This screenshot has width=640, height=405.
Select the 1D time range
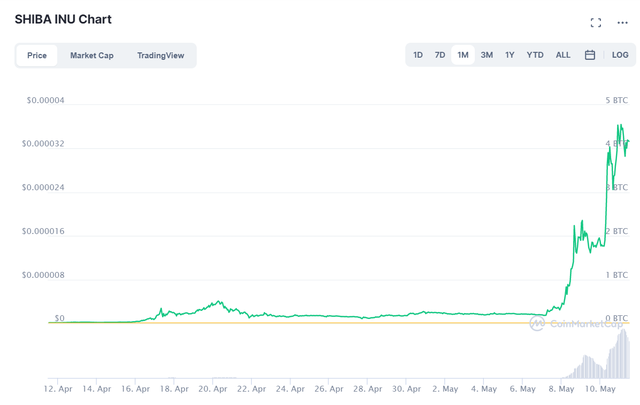pos(418,55)
